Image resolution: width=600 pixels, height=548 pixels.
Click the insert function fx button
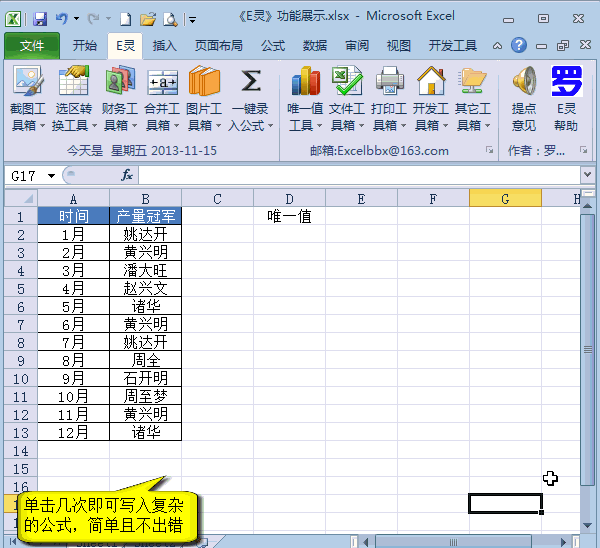coord(127,175)
